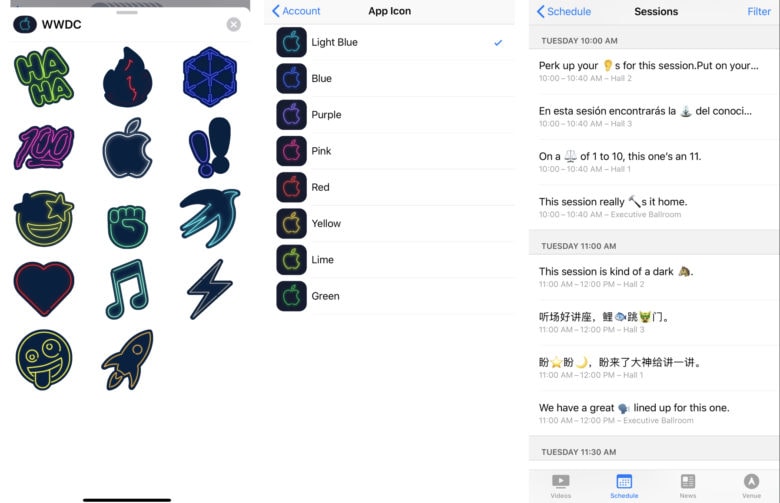Tap the music note sticker

[127, 289]
